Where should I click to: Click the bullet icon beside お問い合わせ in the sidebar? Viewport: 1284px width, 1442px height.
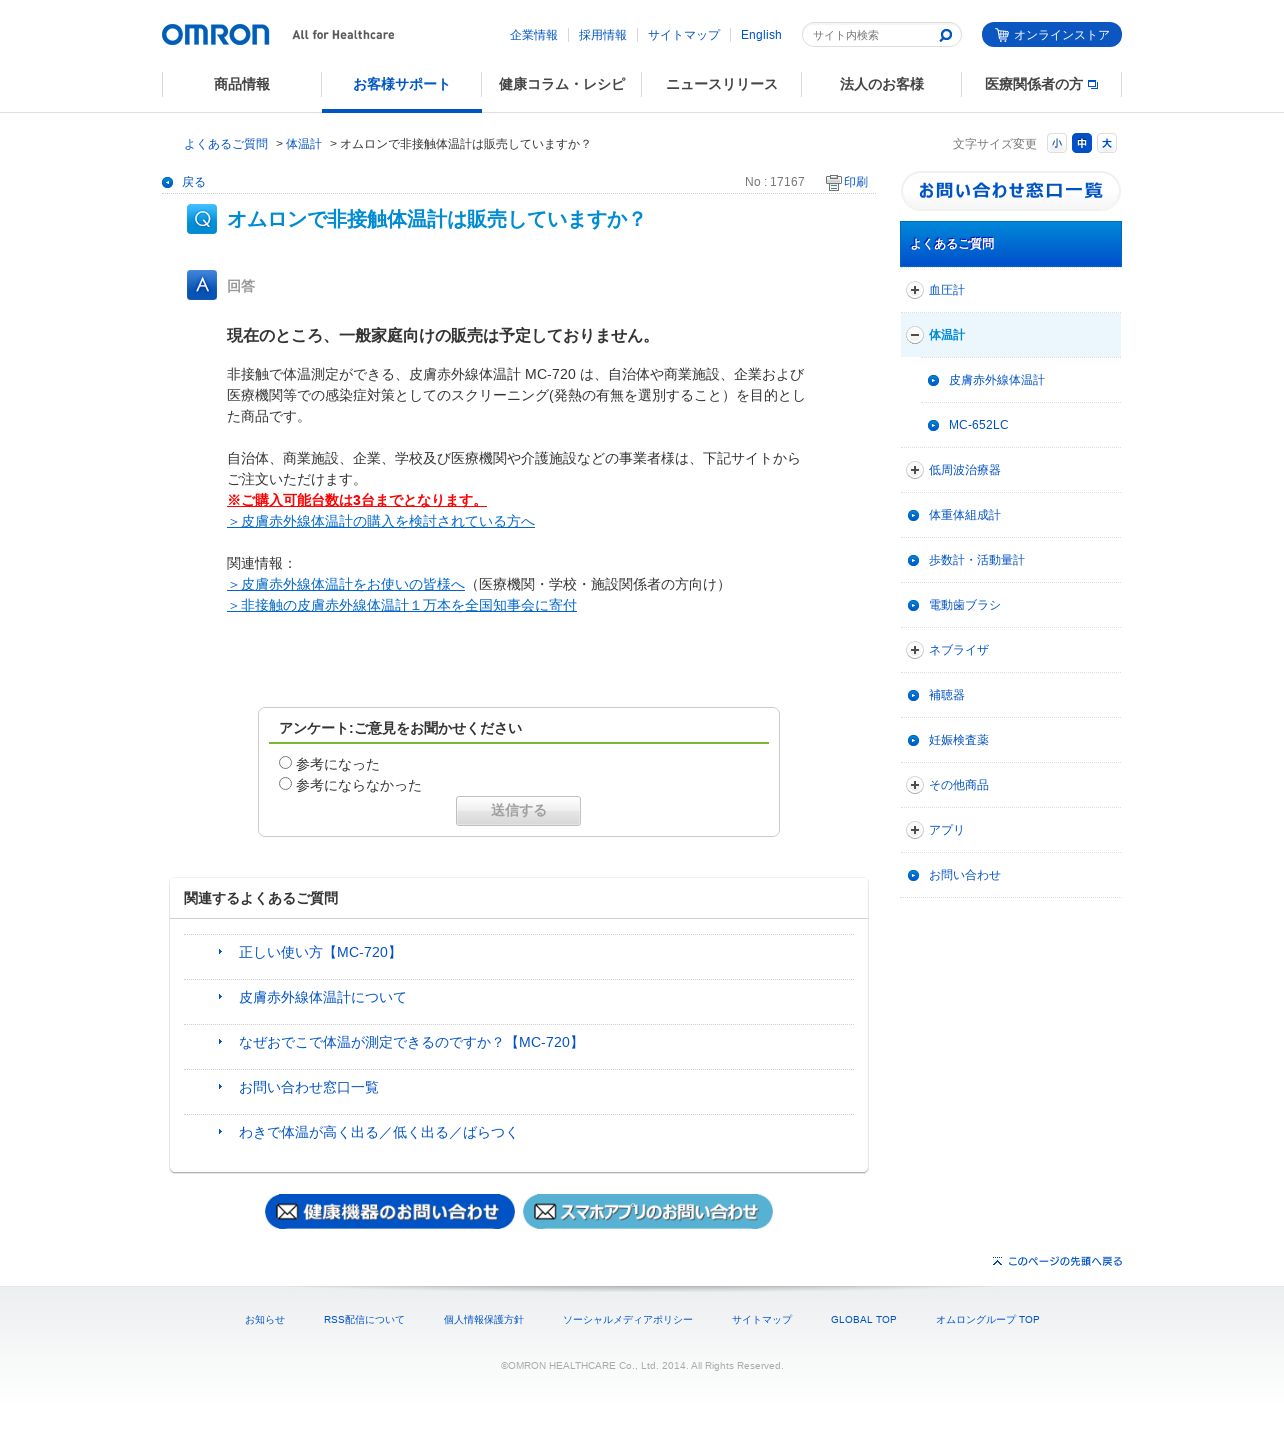(913, 875)
